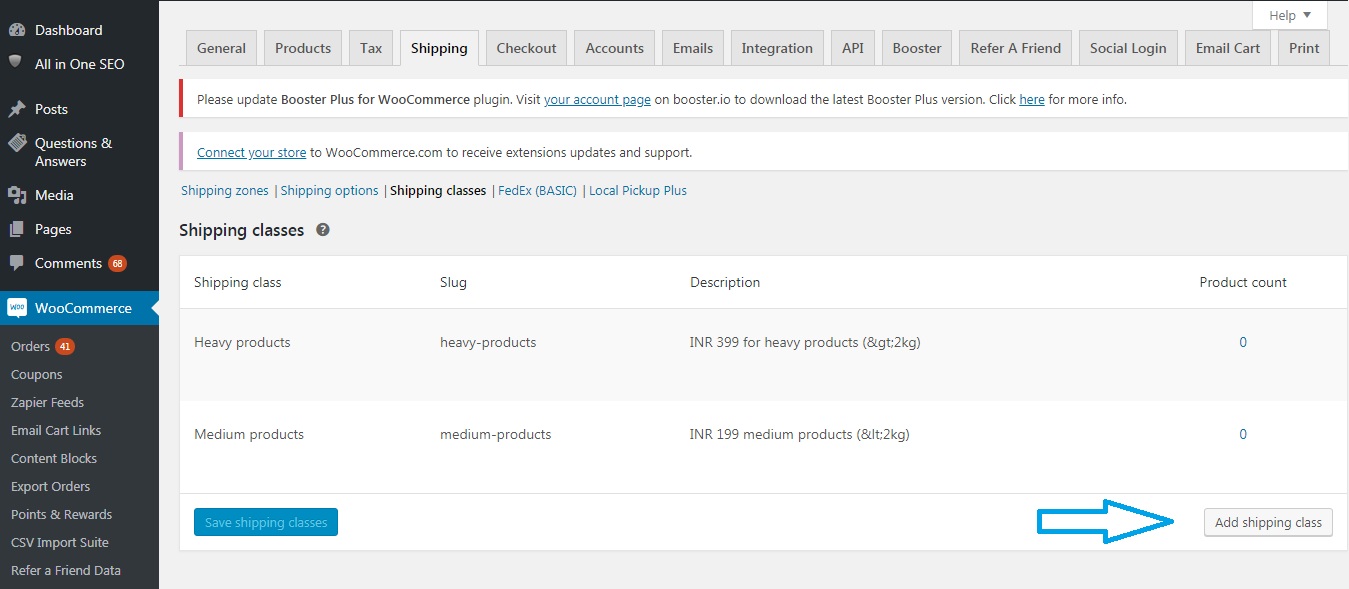The height and width of the screenshot is (589, 1349).
Task: Open the Tax settings tab
Action: [x=371, y=48]
